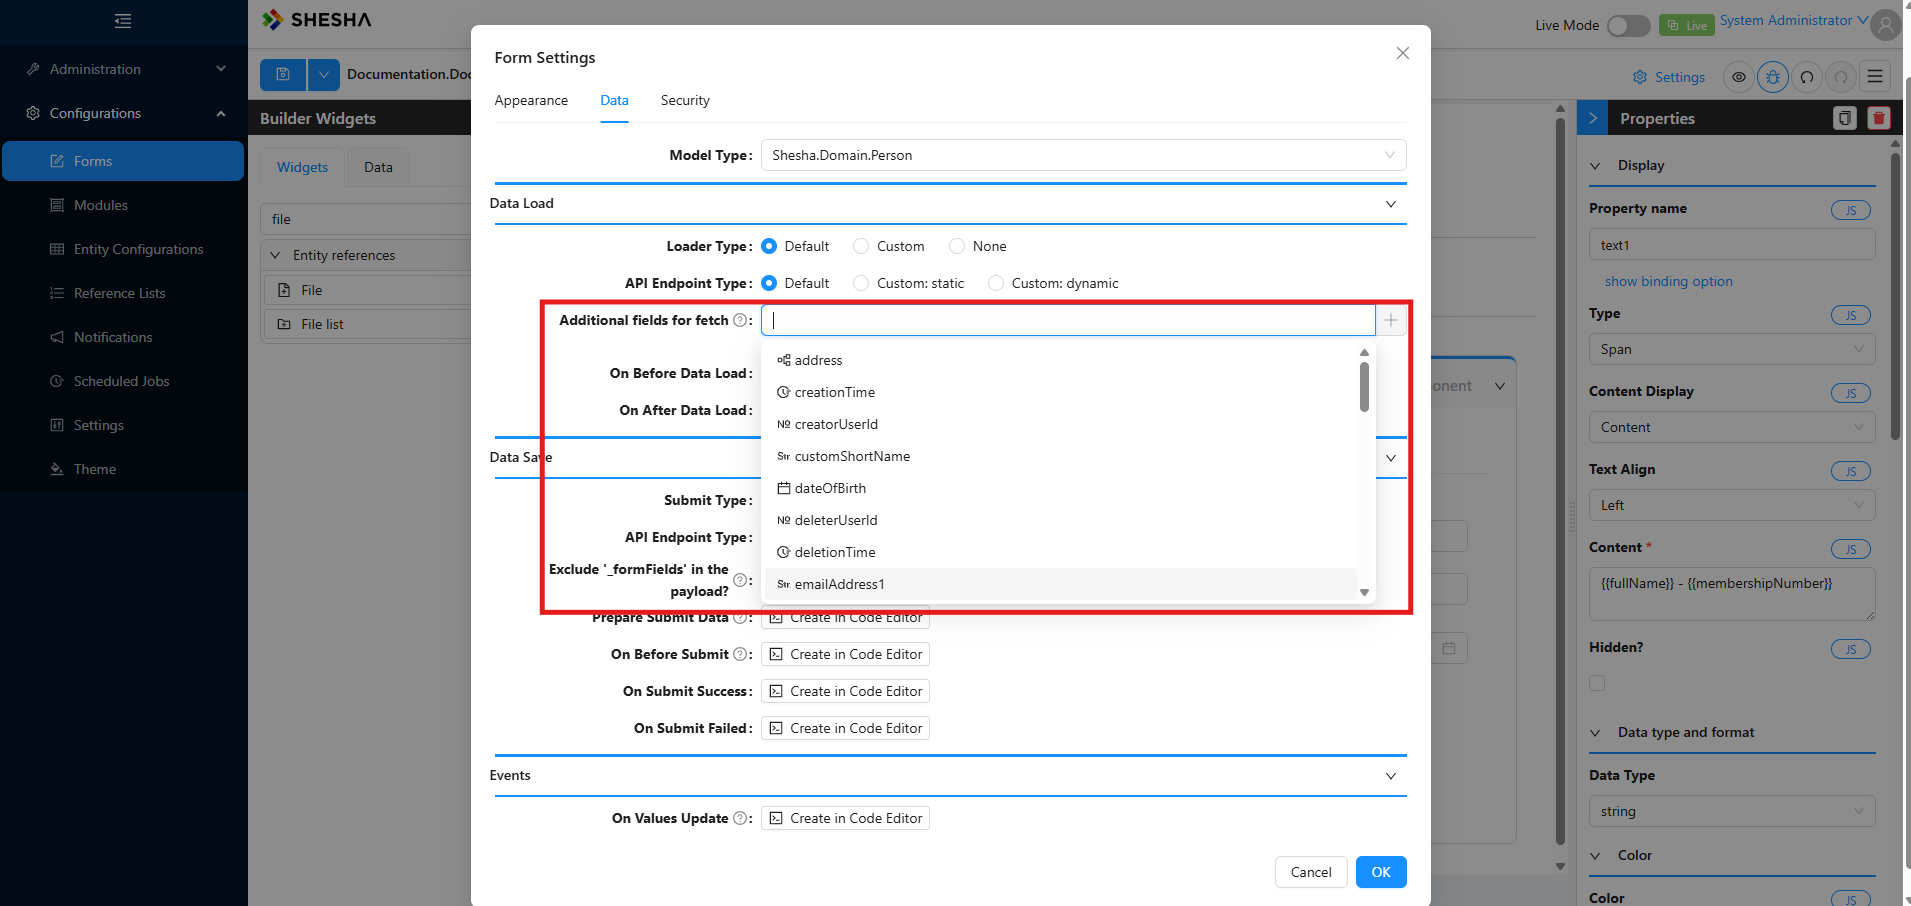Select Custom: dynamic API endpoint radio
The width and height of the screenshot is (1911, 906).
click(996, 283)
